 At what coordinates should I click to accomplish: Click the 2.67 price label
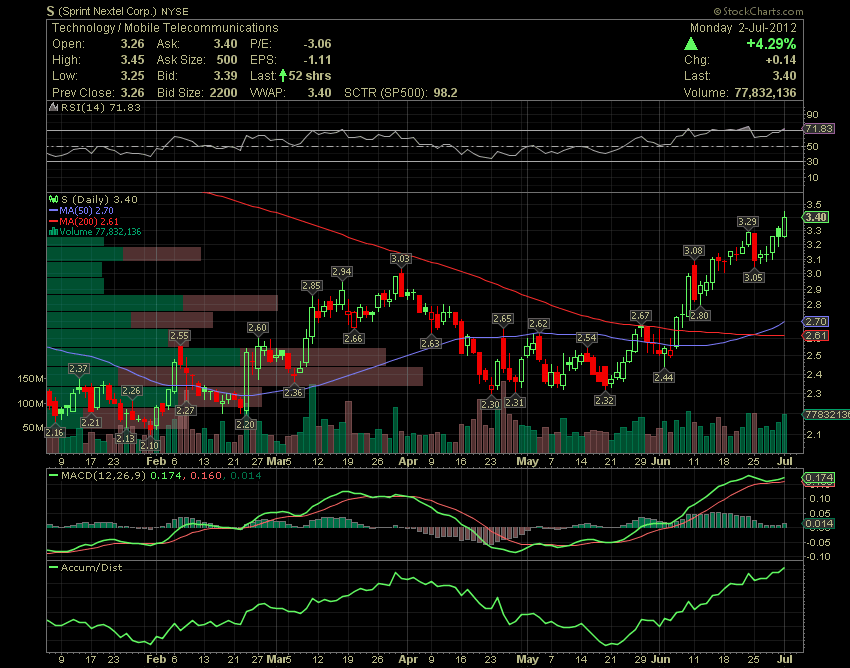click(x=640, y=316)
